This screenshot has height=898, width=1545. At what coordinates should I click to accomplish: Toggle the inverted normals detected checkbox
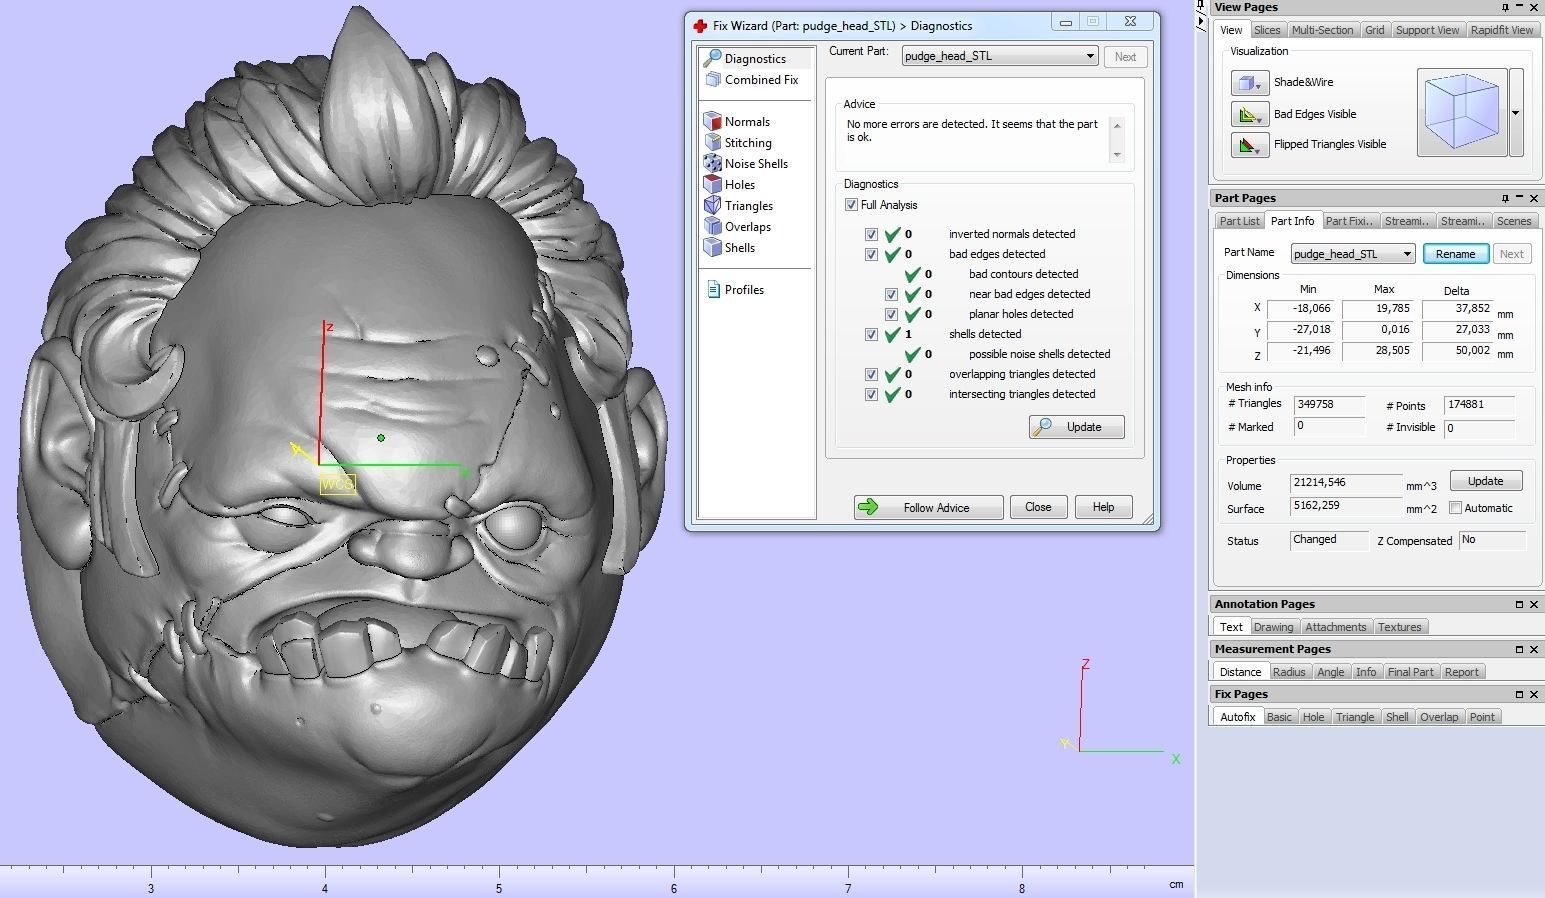(872, 234)
